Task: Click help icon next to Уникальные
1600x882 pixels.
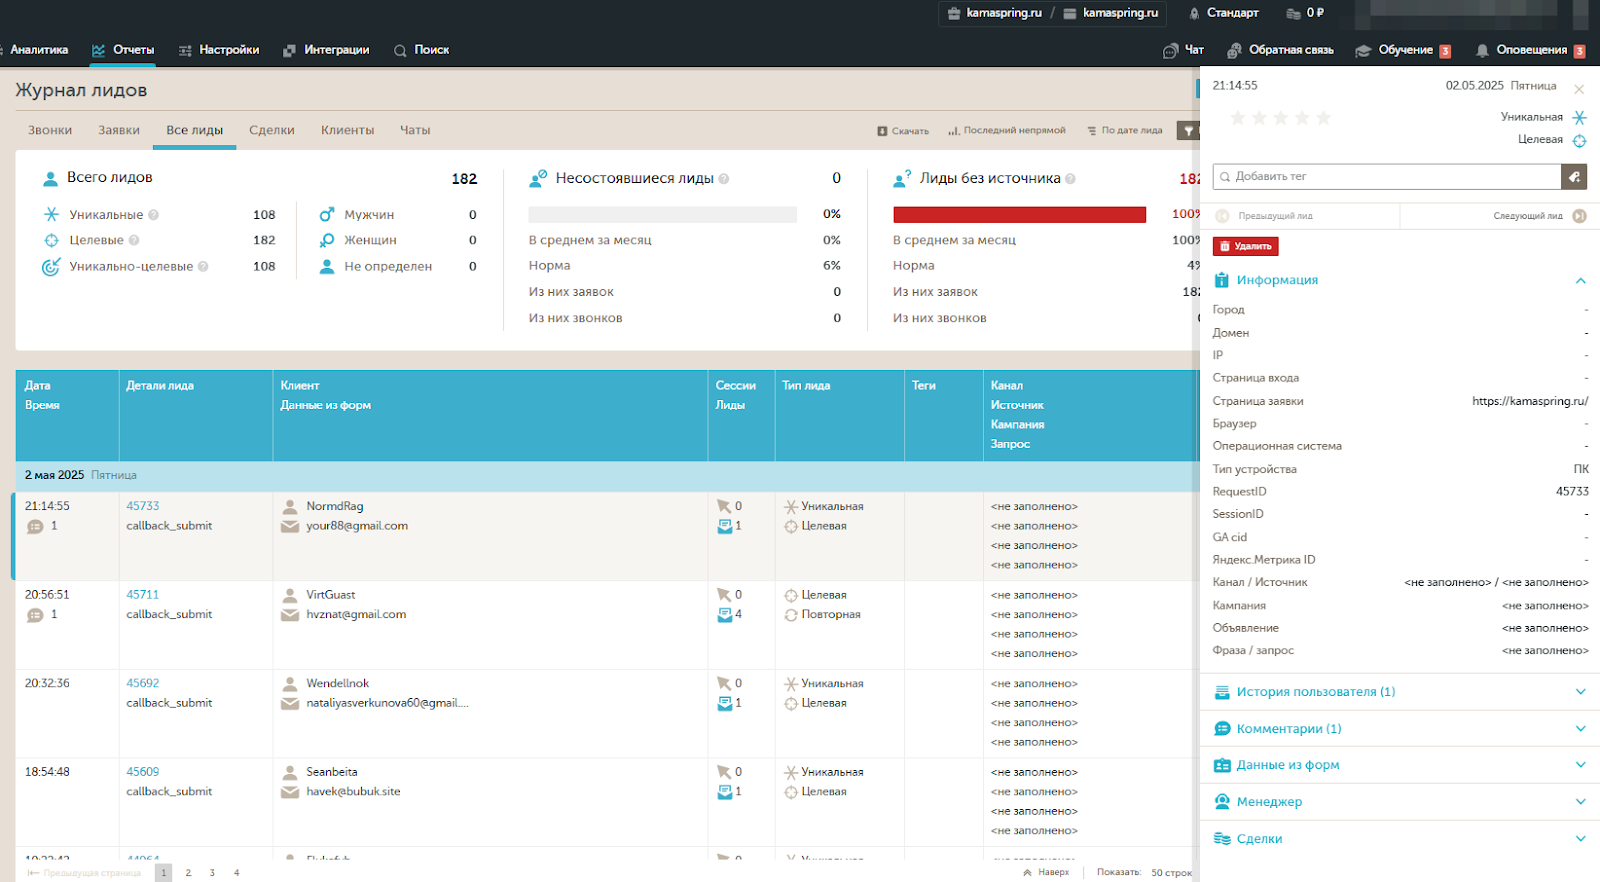Action: coord(153,215)
